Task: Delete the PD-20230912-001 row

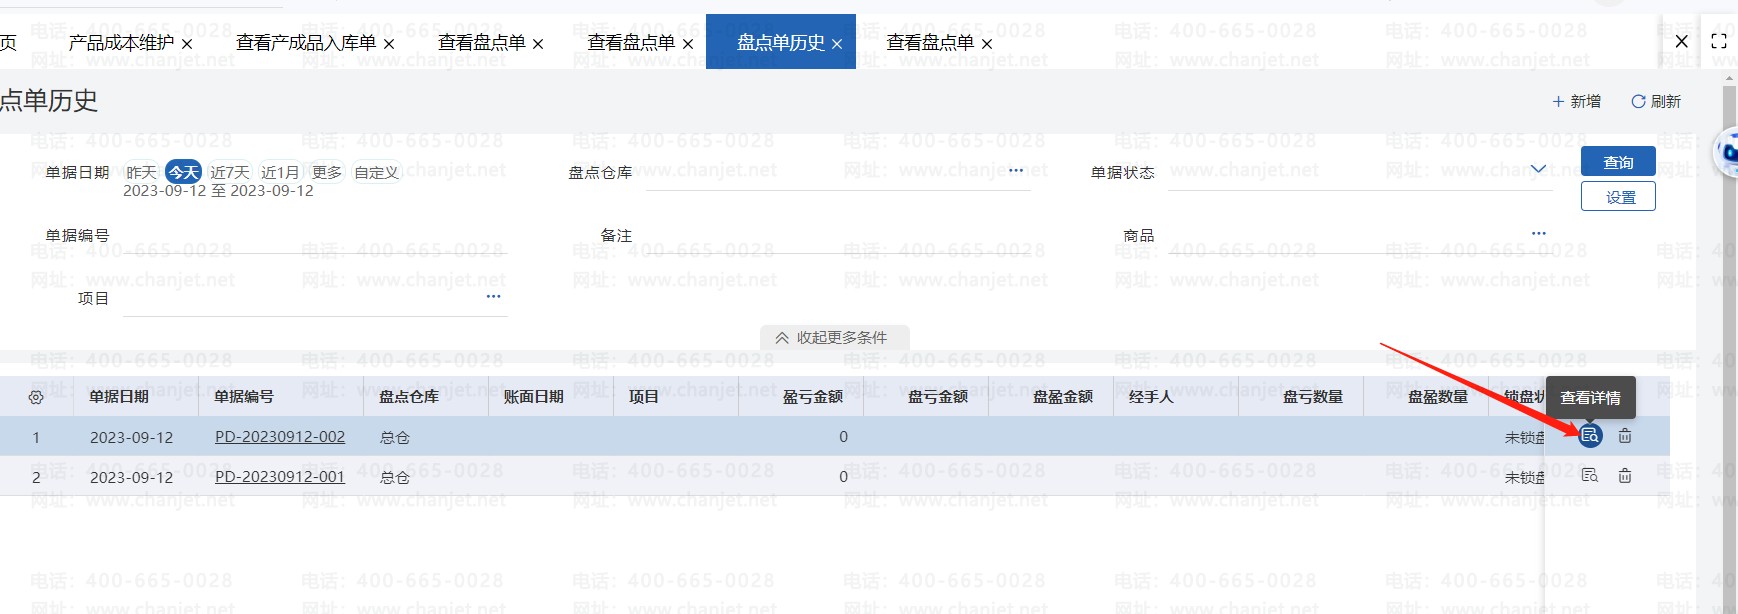Action: (1625, 476)
